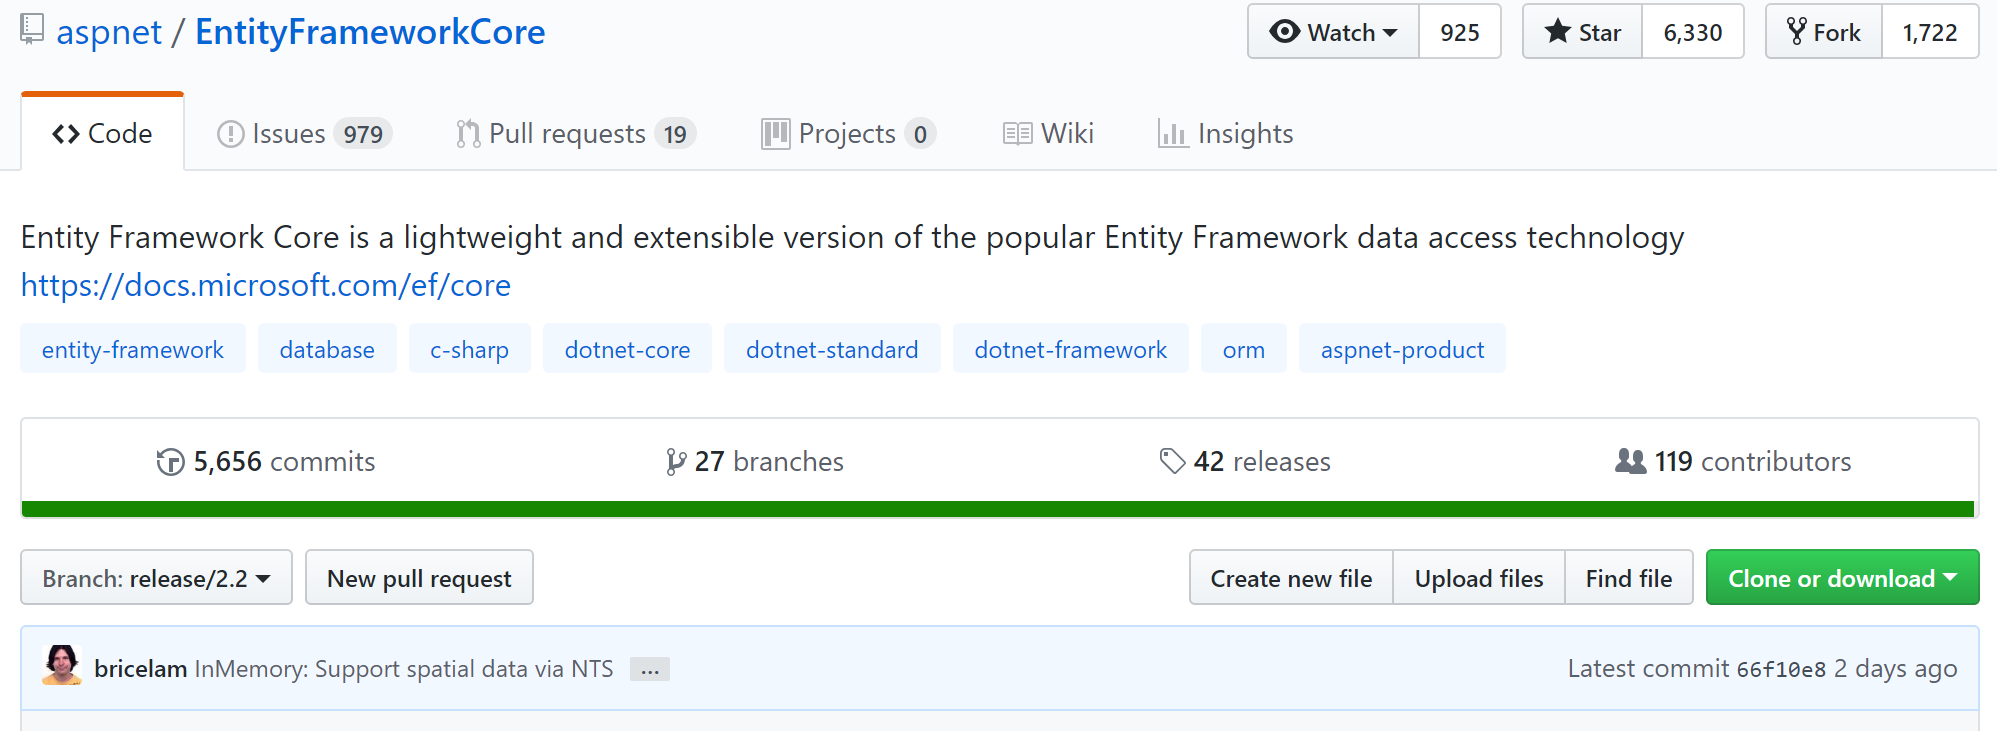Image resolution: width=1997 pixels, height=731 pixels.
Task: Open commit 'InMemory: Support spatial data via NTS'
Action: 404,669
